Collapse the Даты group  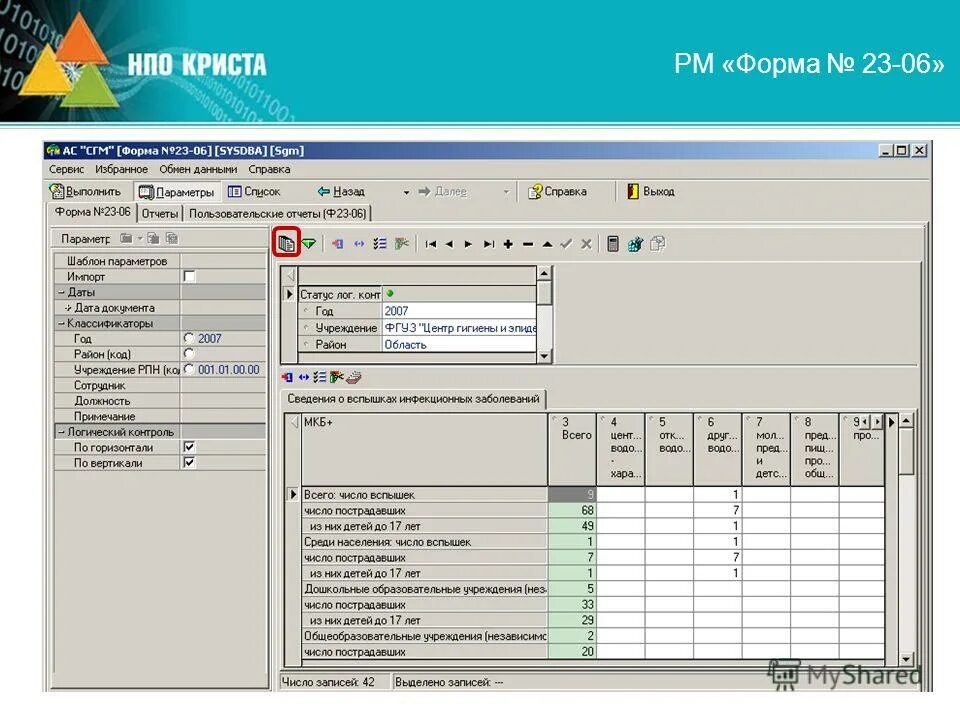[61, 292]
